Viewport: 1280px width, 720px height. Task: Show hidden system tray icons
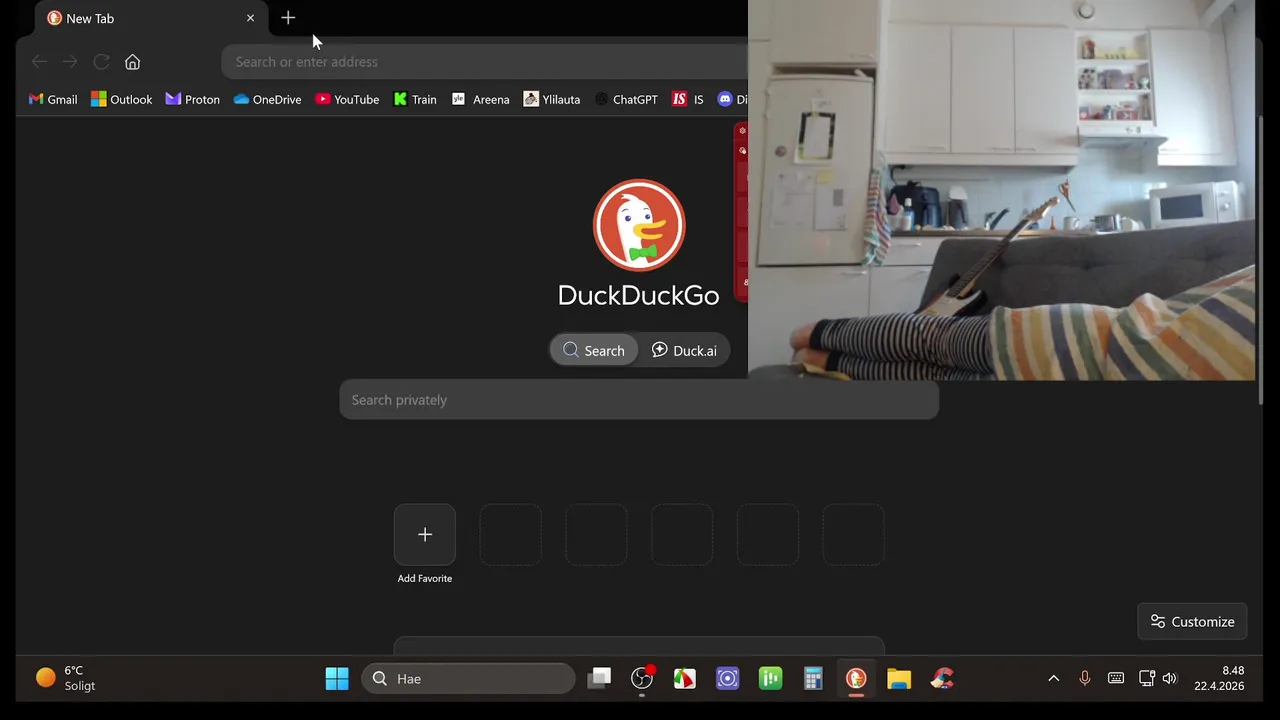tap(1053, 678)
